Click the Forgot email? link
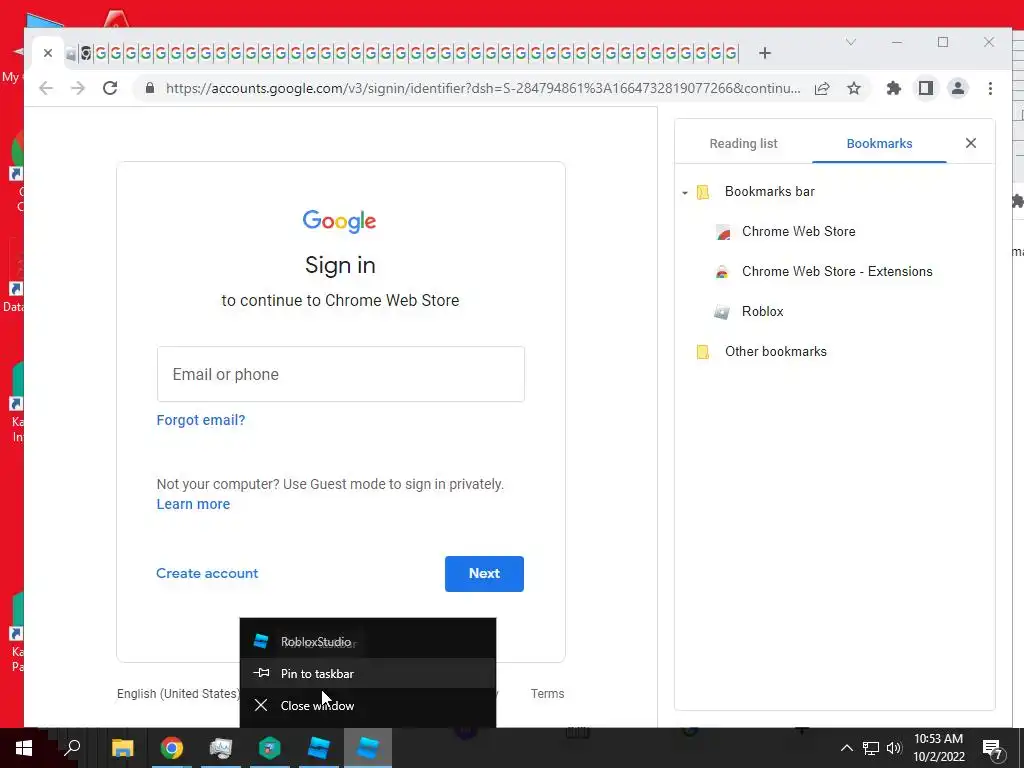The height and width of the screenshot is (768, 1024). [201, 420]
